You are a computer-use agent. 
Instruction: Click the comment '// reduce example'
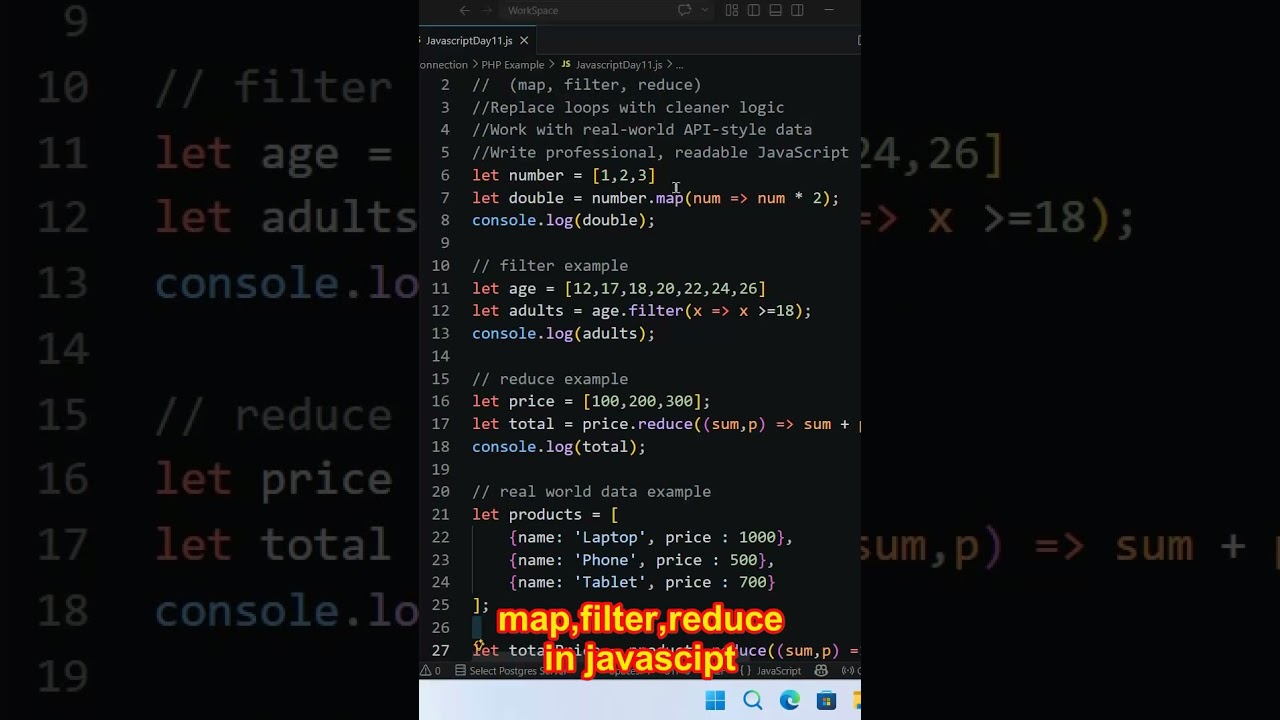pyautogui.click(x=550, y=379)
